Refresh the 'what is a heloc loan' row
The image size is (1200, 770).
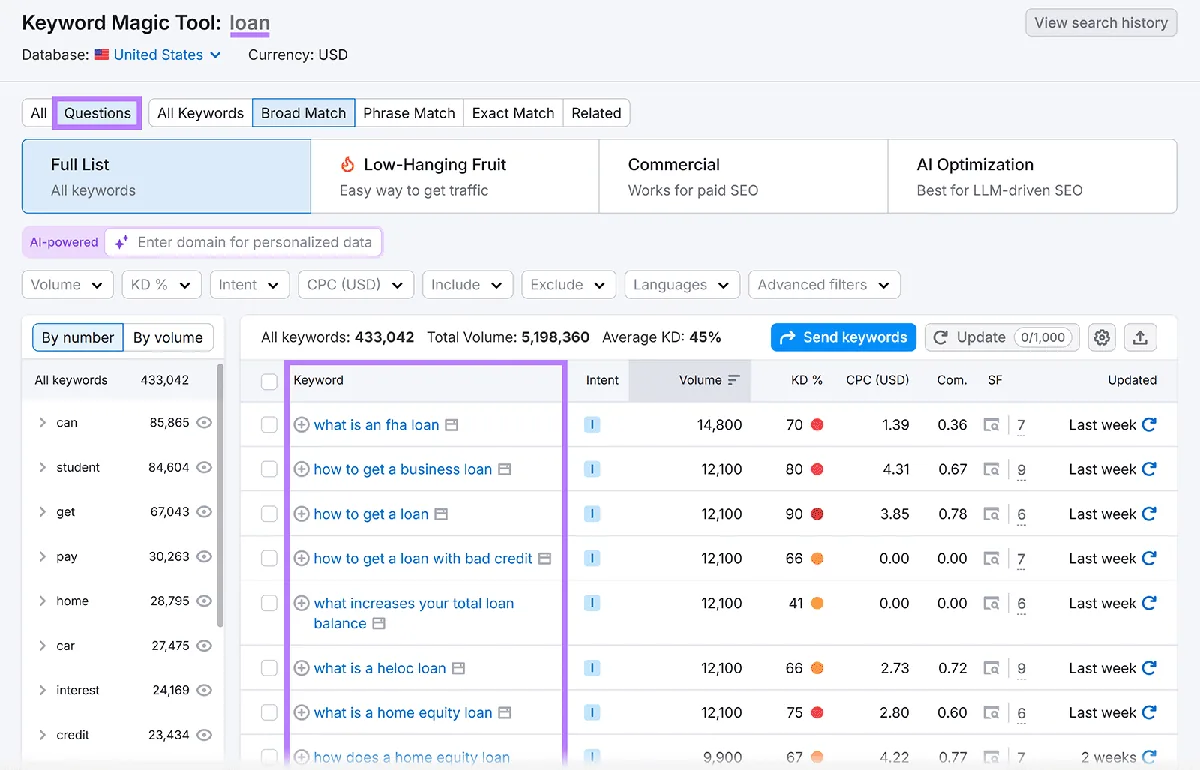tap(1149, 668)
